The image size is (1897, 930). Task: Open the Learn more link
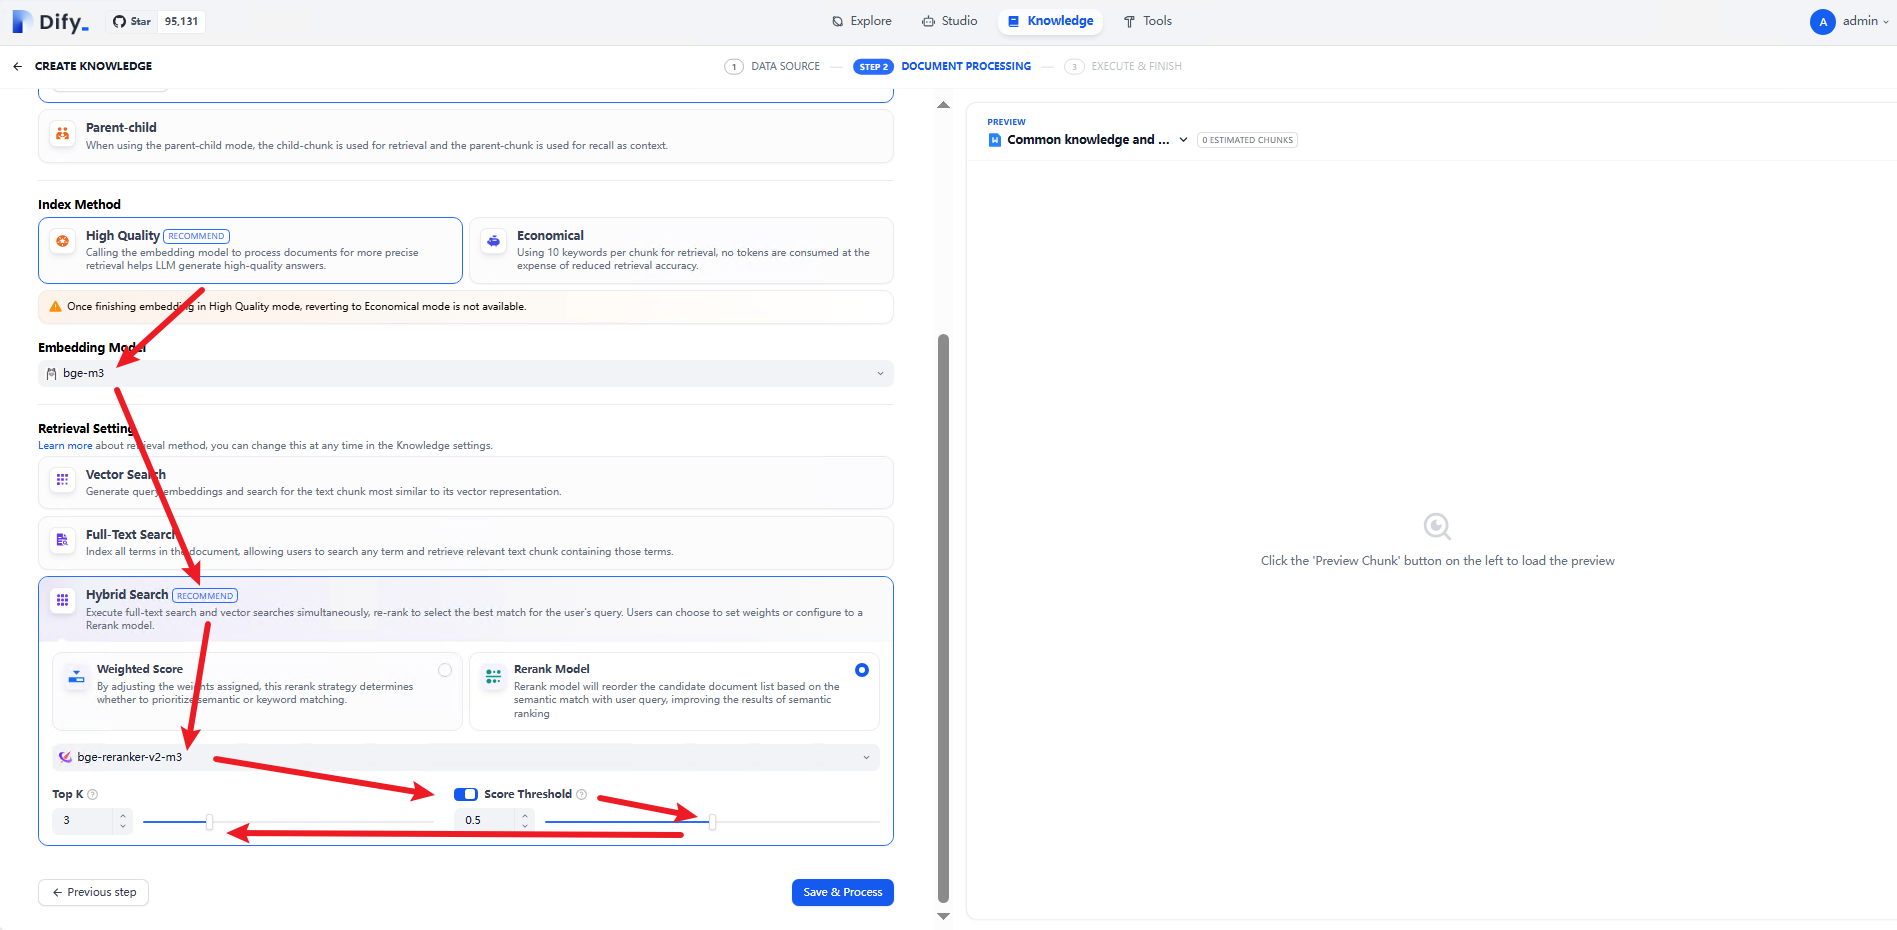point(65,446)
